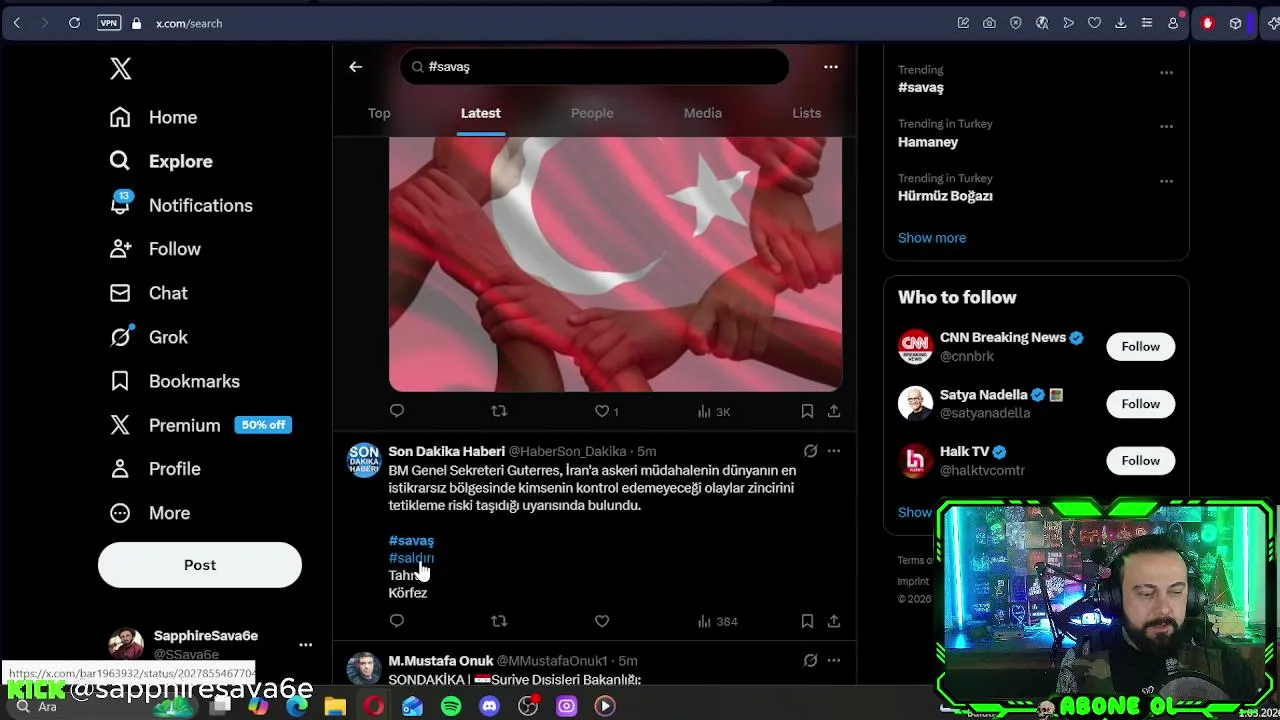Viewport: 1280px width, 720px height.
Task: View analytics of post with 384 views
Action: pos(717,621)
